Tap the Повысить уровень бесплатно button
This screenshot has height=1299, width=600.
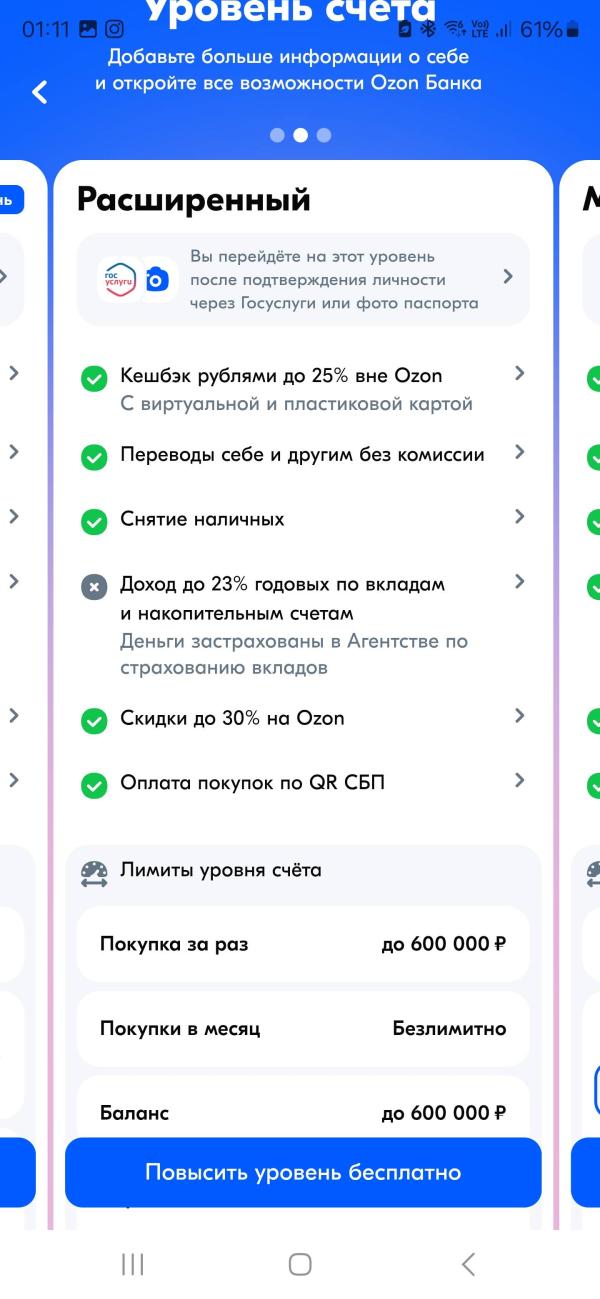click(303, 1172)
